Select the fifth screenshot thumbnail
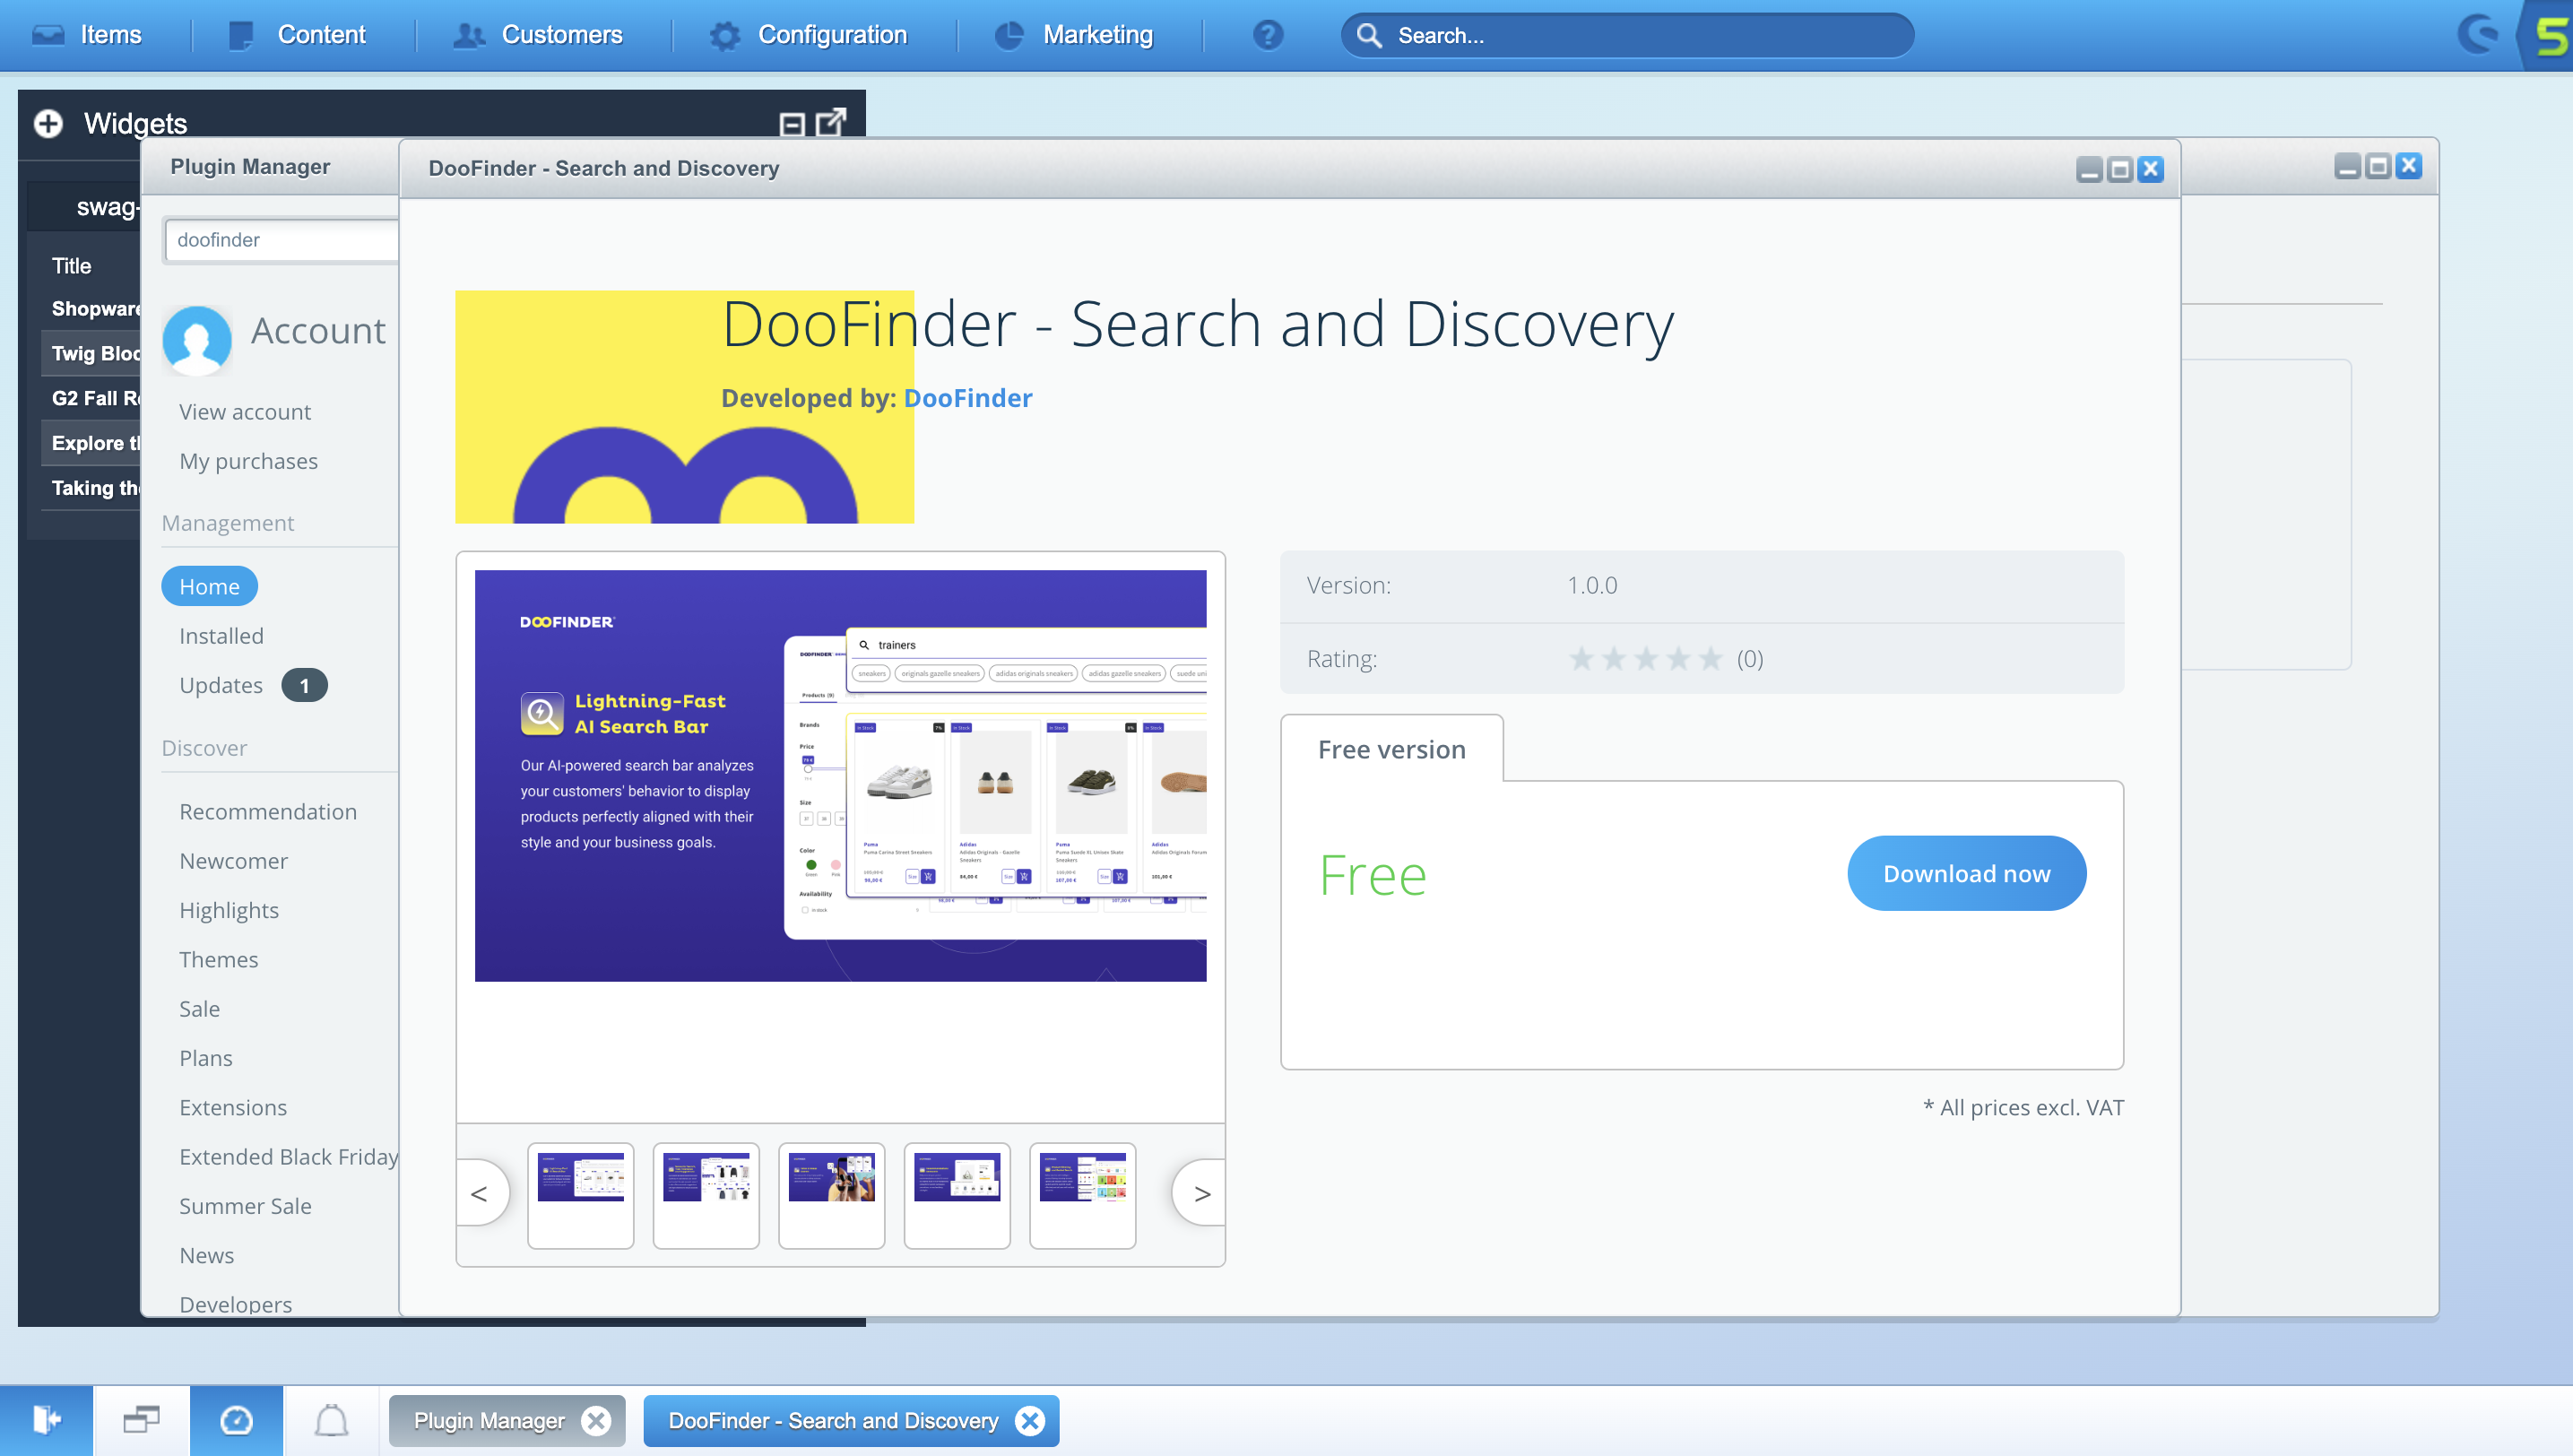This screenshot has width=2573, height=1456. point(1082,1195)
